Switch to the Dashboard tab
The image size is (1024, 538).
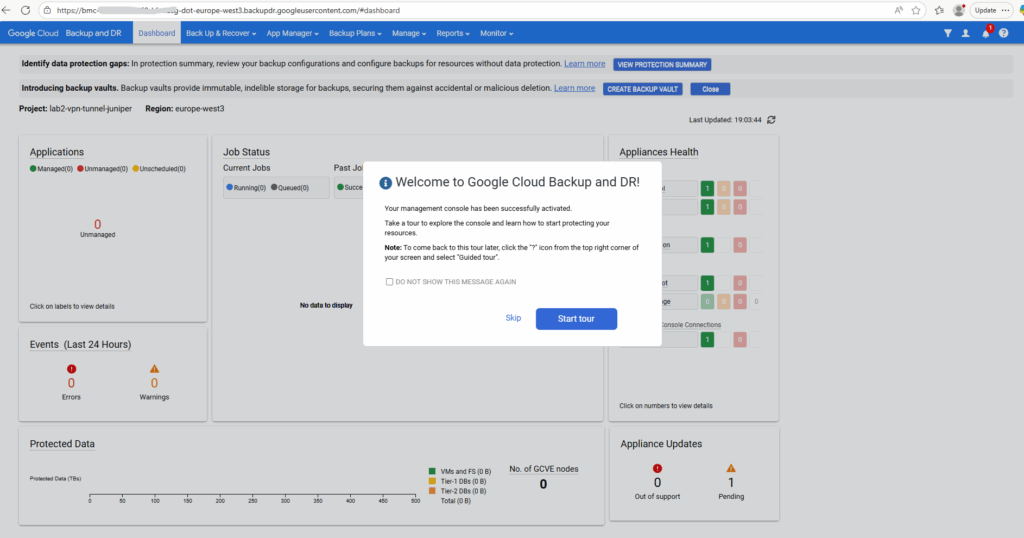point(157,33)
